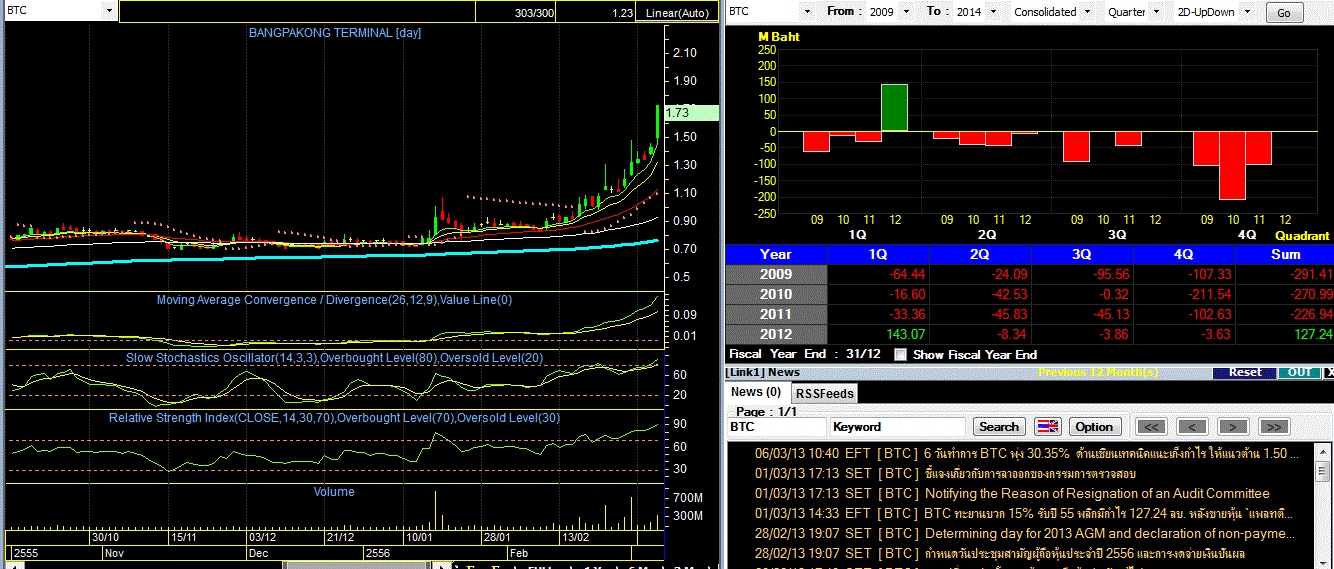
Task: Open the BTC symbol dropdown in the financials panel
Action: (806, 11)
